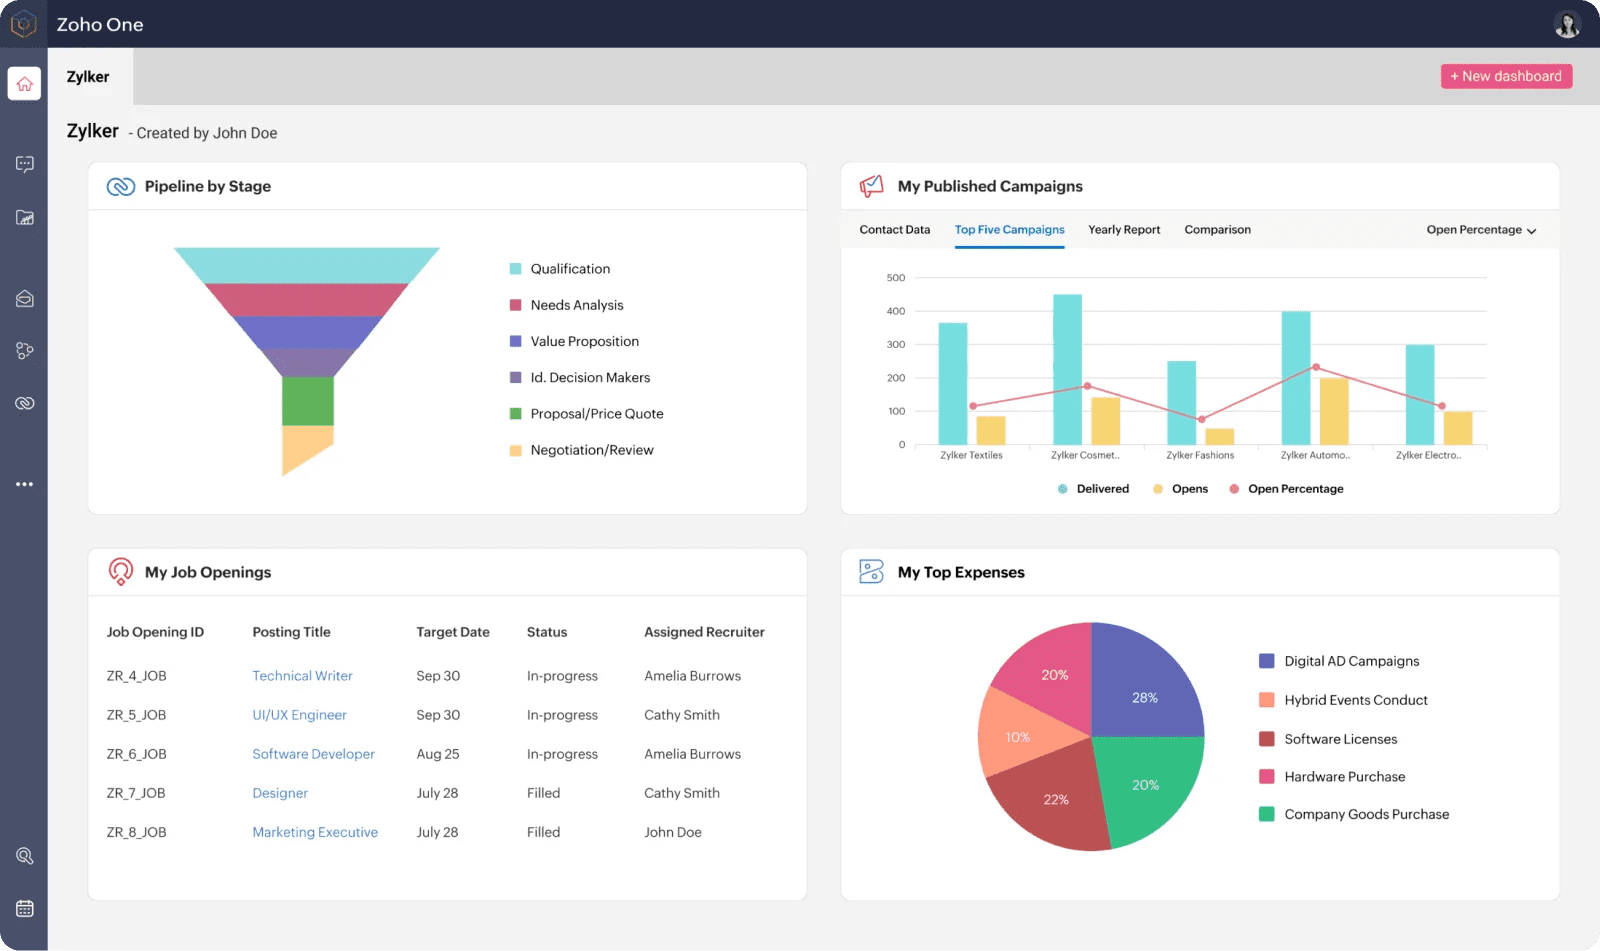Click the New dashboard button
Screen dimensions: 1600x951
coord(1506,76)
